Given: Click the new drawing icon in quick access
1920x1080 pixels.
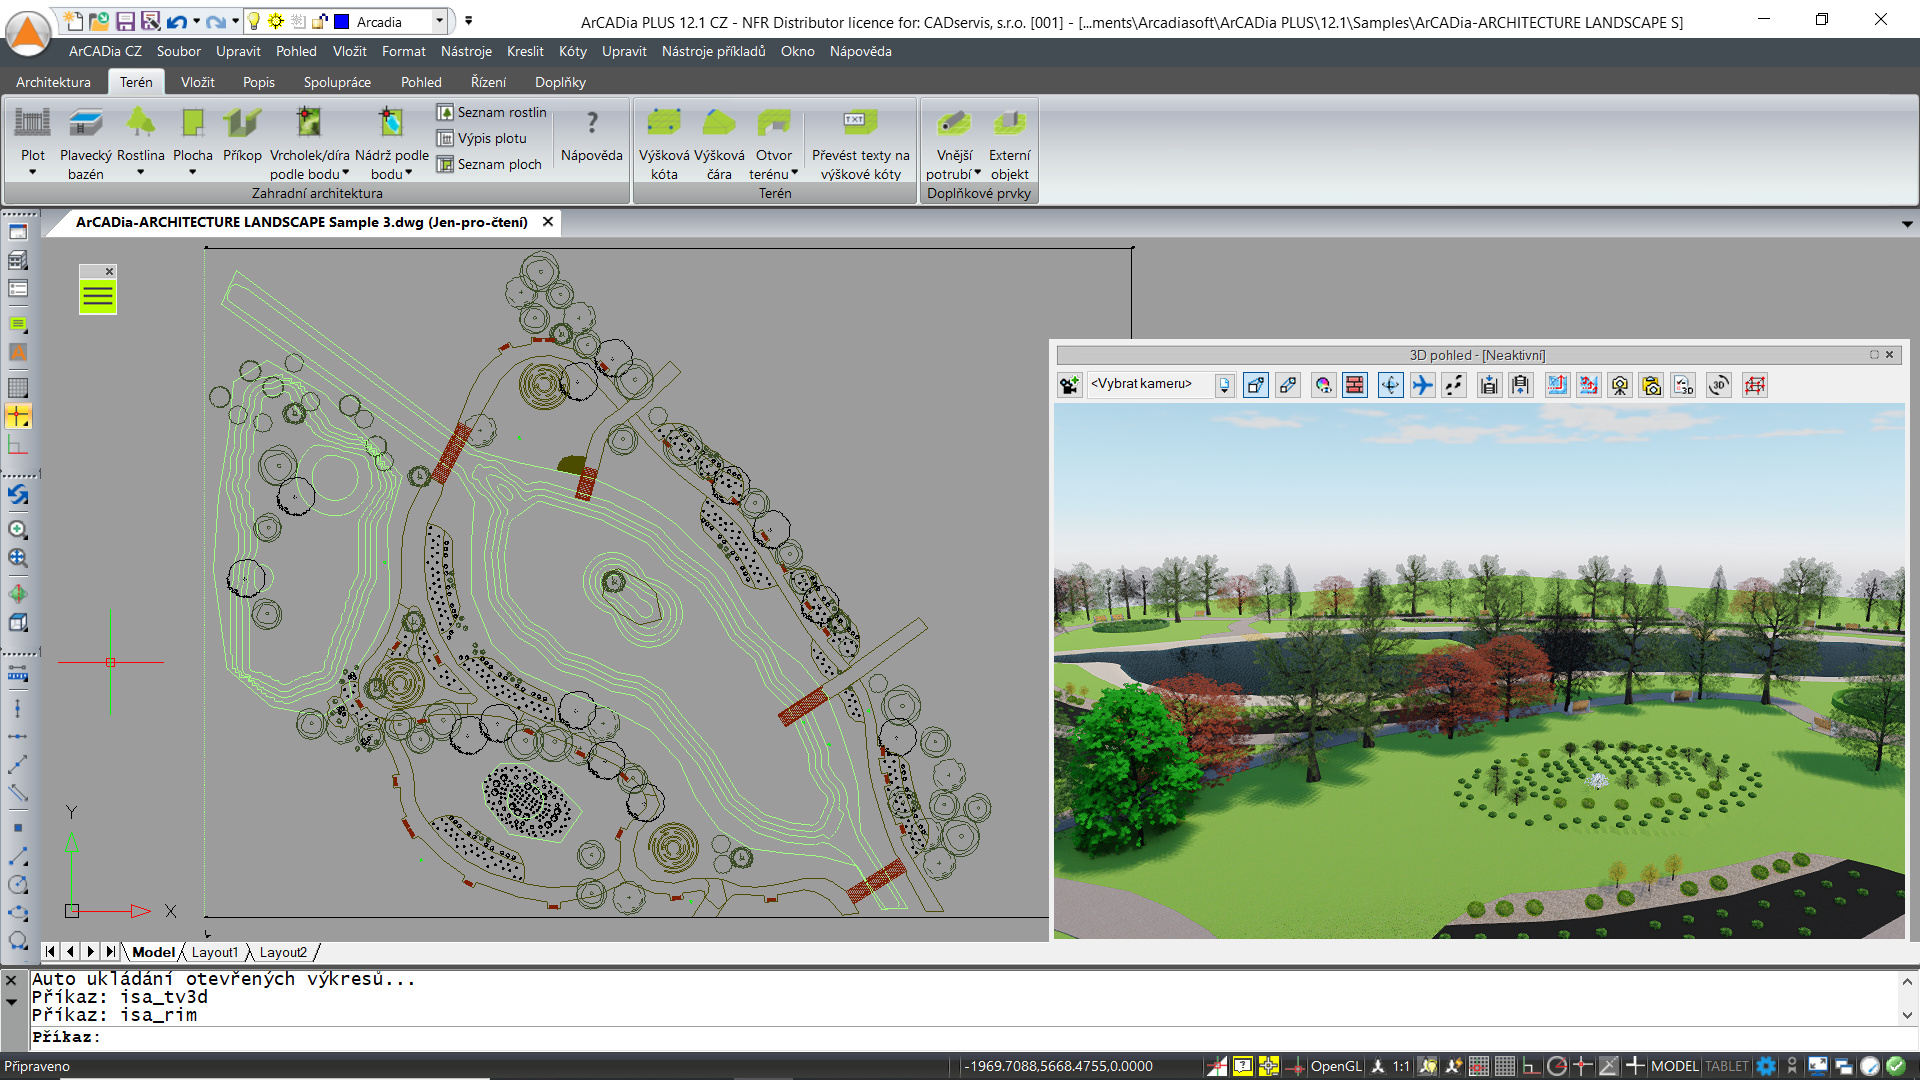Looking at the screenshot, I should click(x=73, y=21).
